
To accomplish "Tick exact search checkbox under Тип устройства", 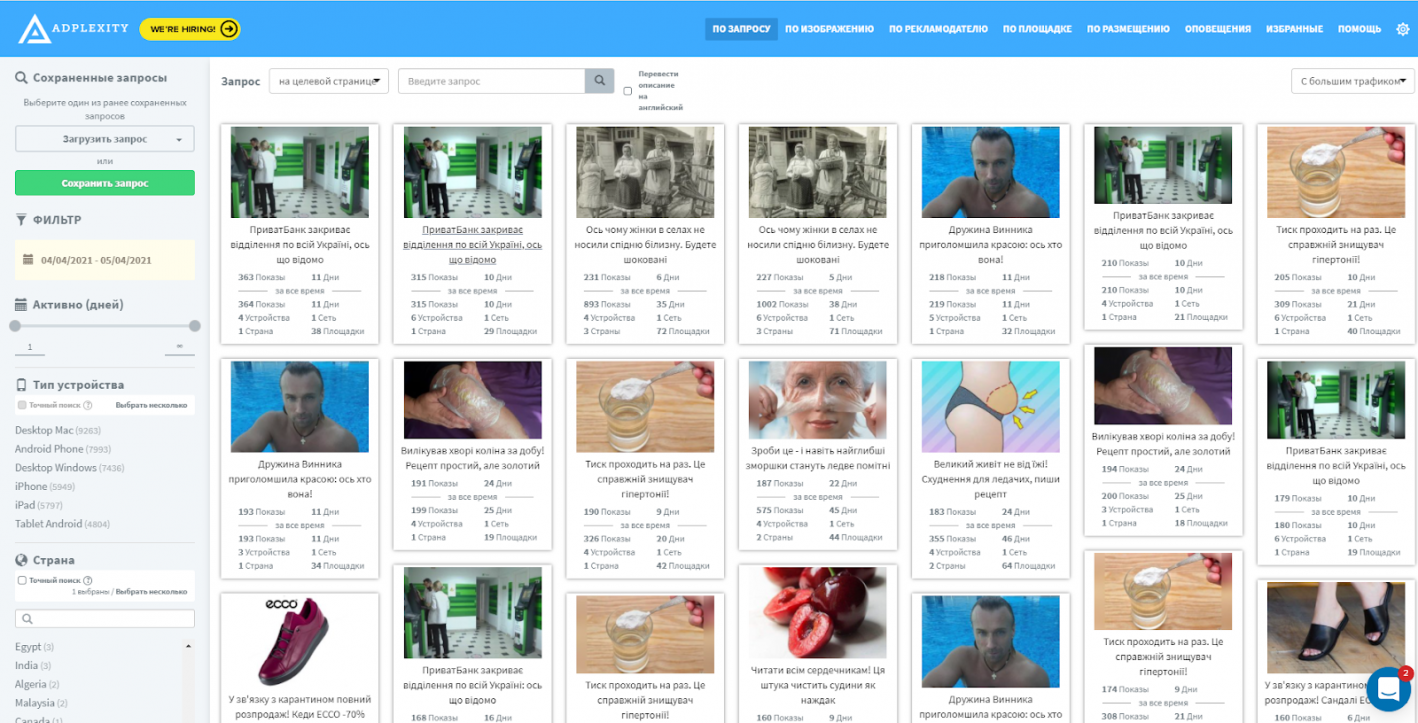I will click(22, 405).
